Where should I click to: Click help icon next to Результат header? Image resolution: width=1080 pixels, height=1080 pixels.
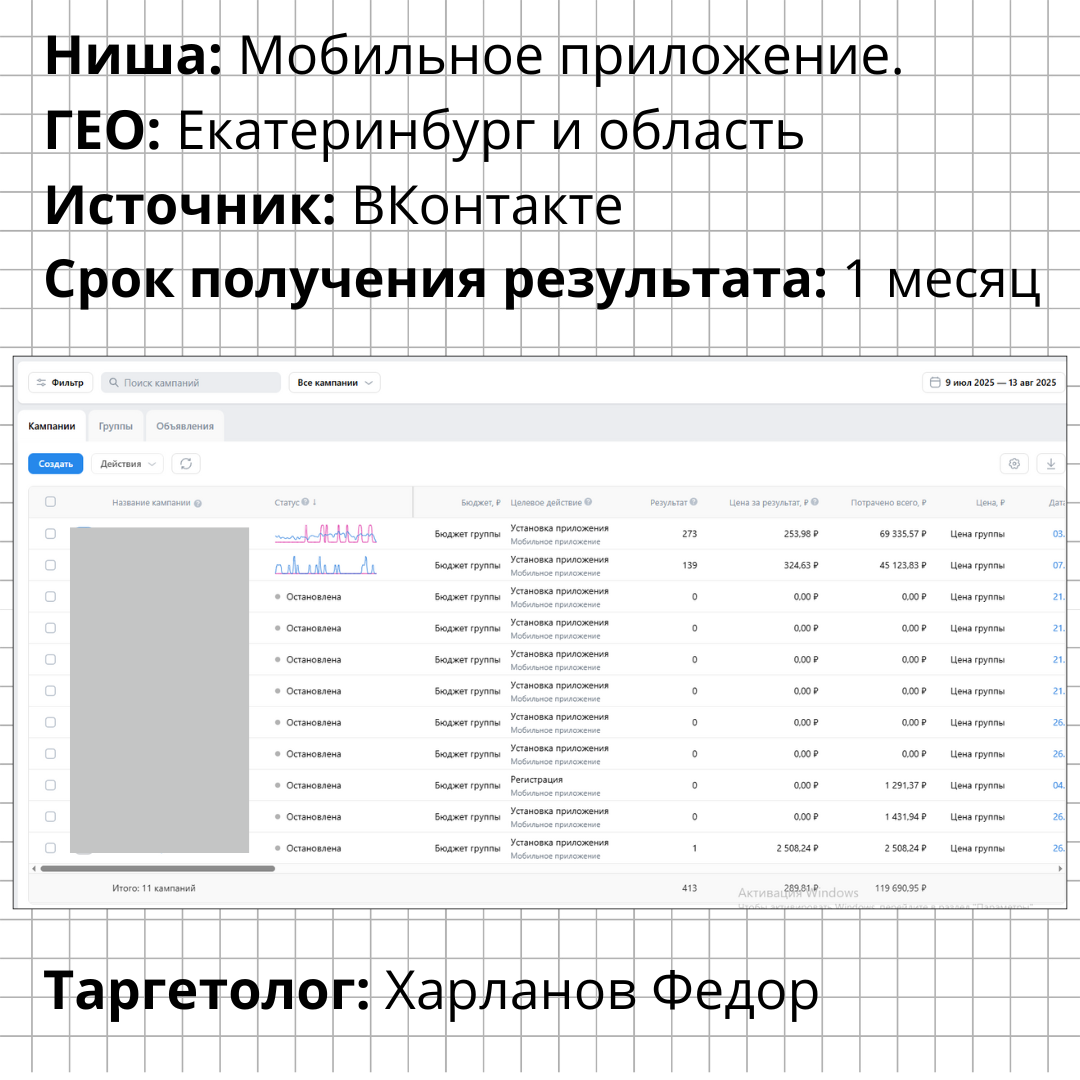(694, 502)
